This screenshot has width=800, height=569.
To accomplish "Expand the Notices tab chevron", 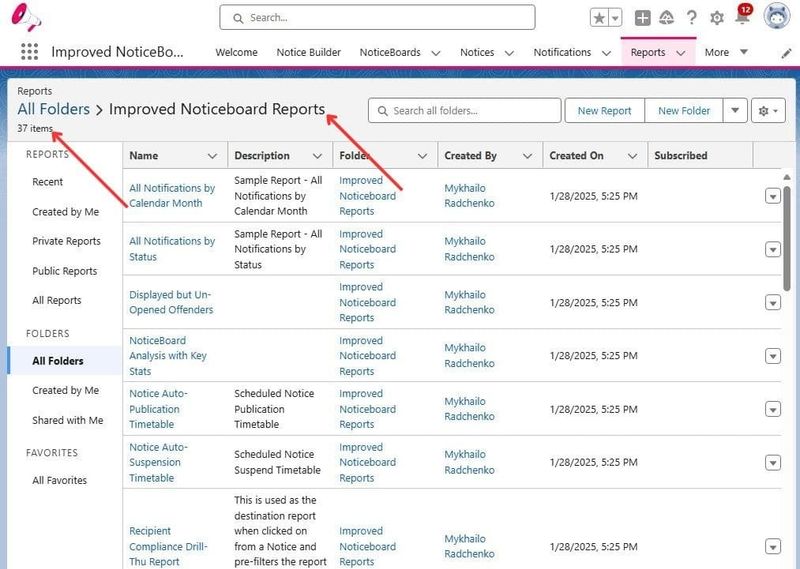I will (x=509, y=53).
